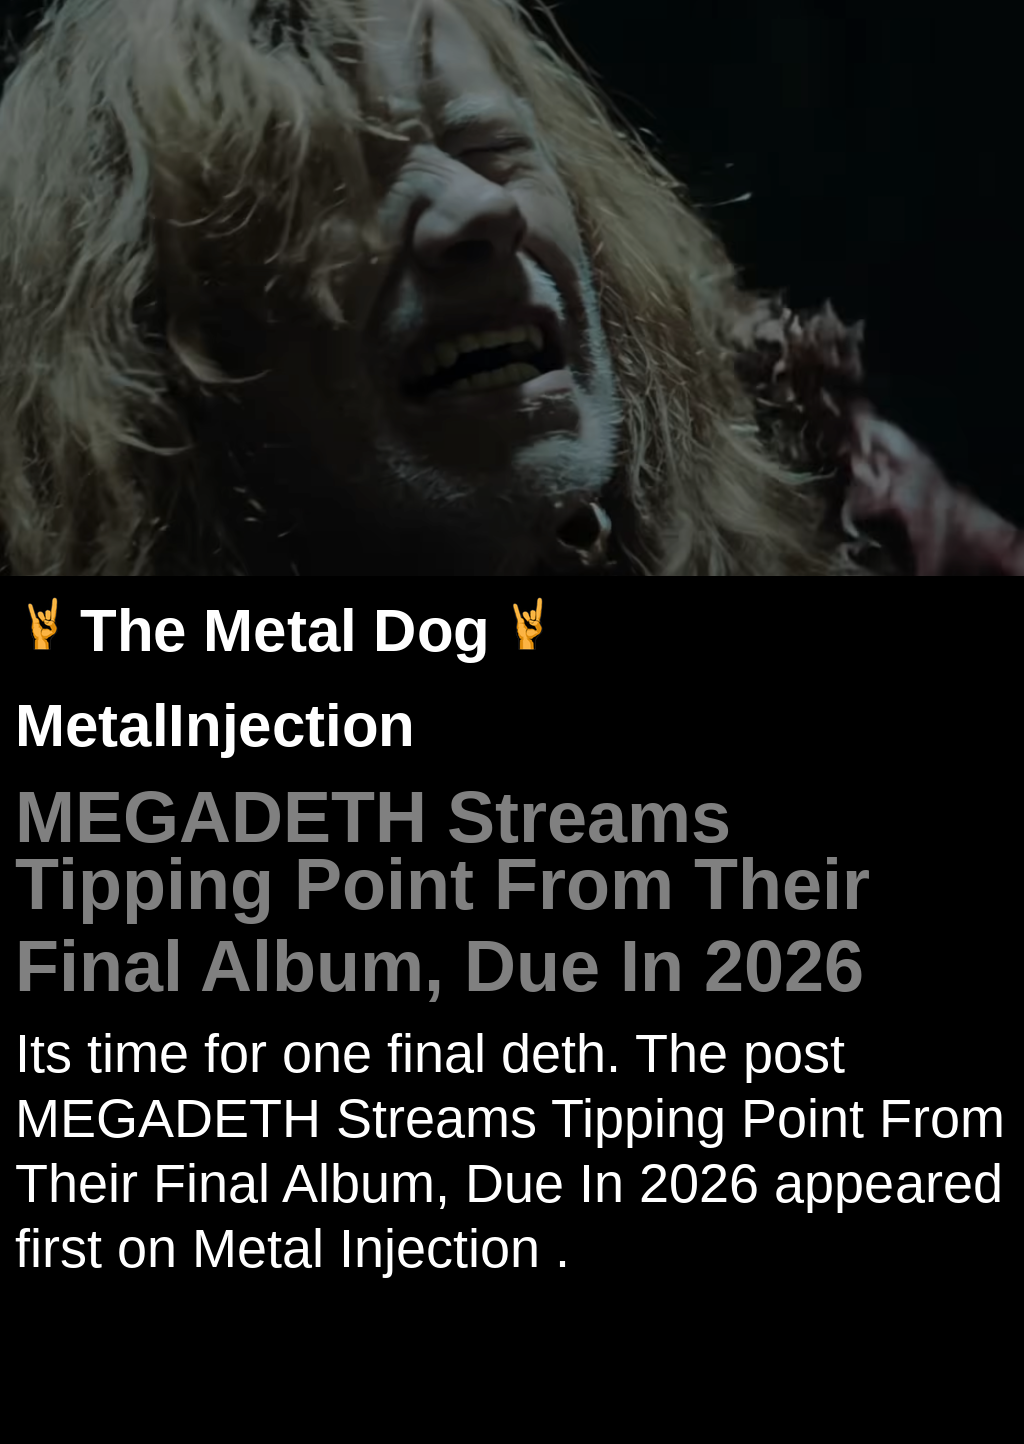This screenshot has height=1444, width=1024.
Task: Click 'Tipping Point From Their' headline line
Action: click(442, 886)
